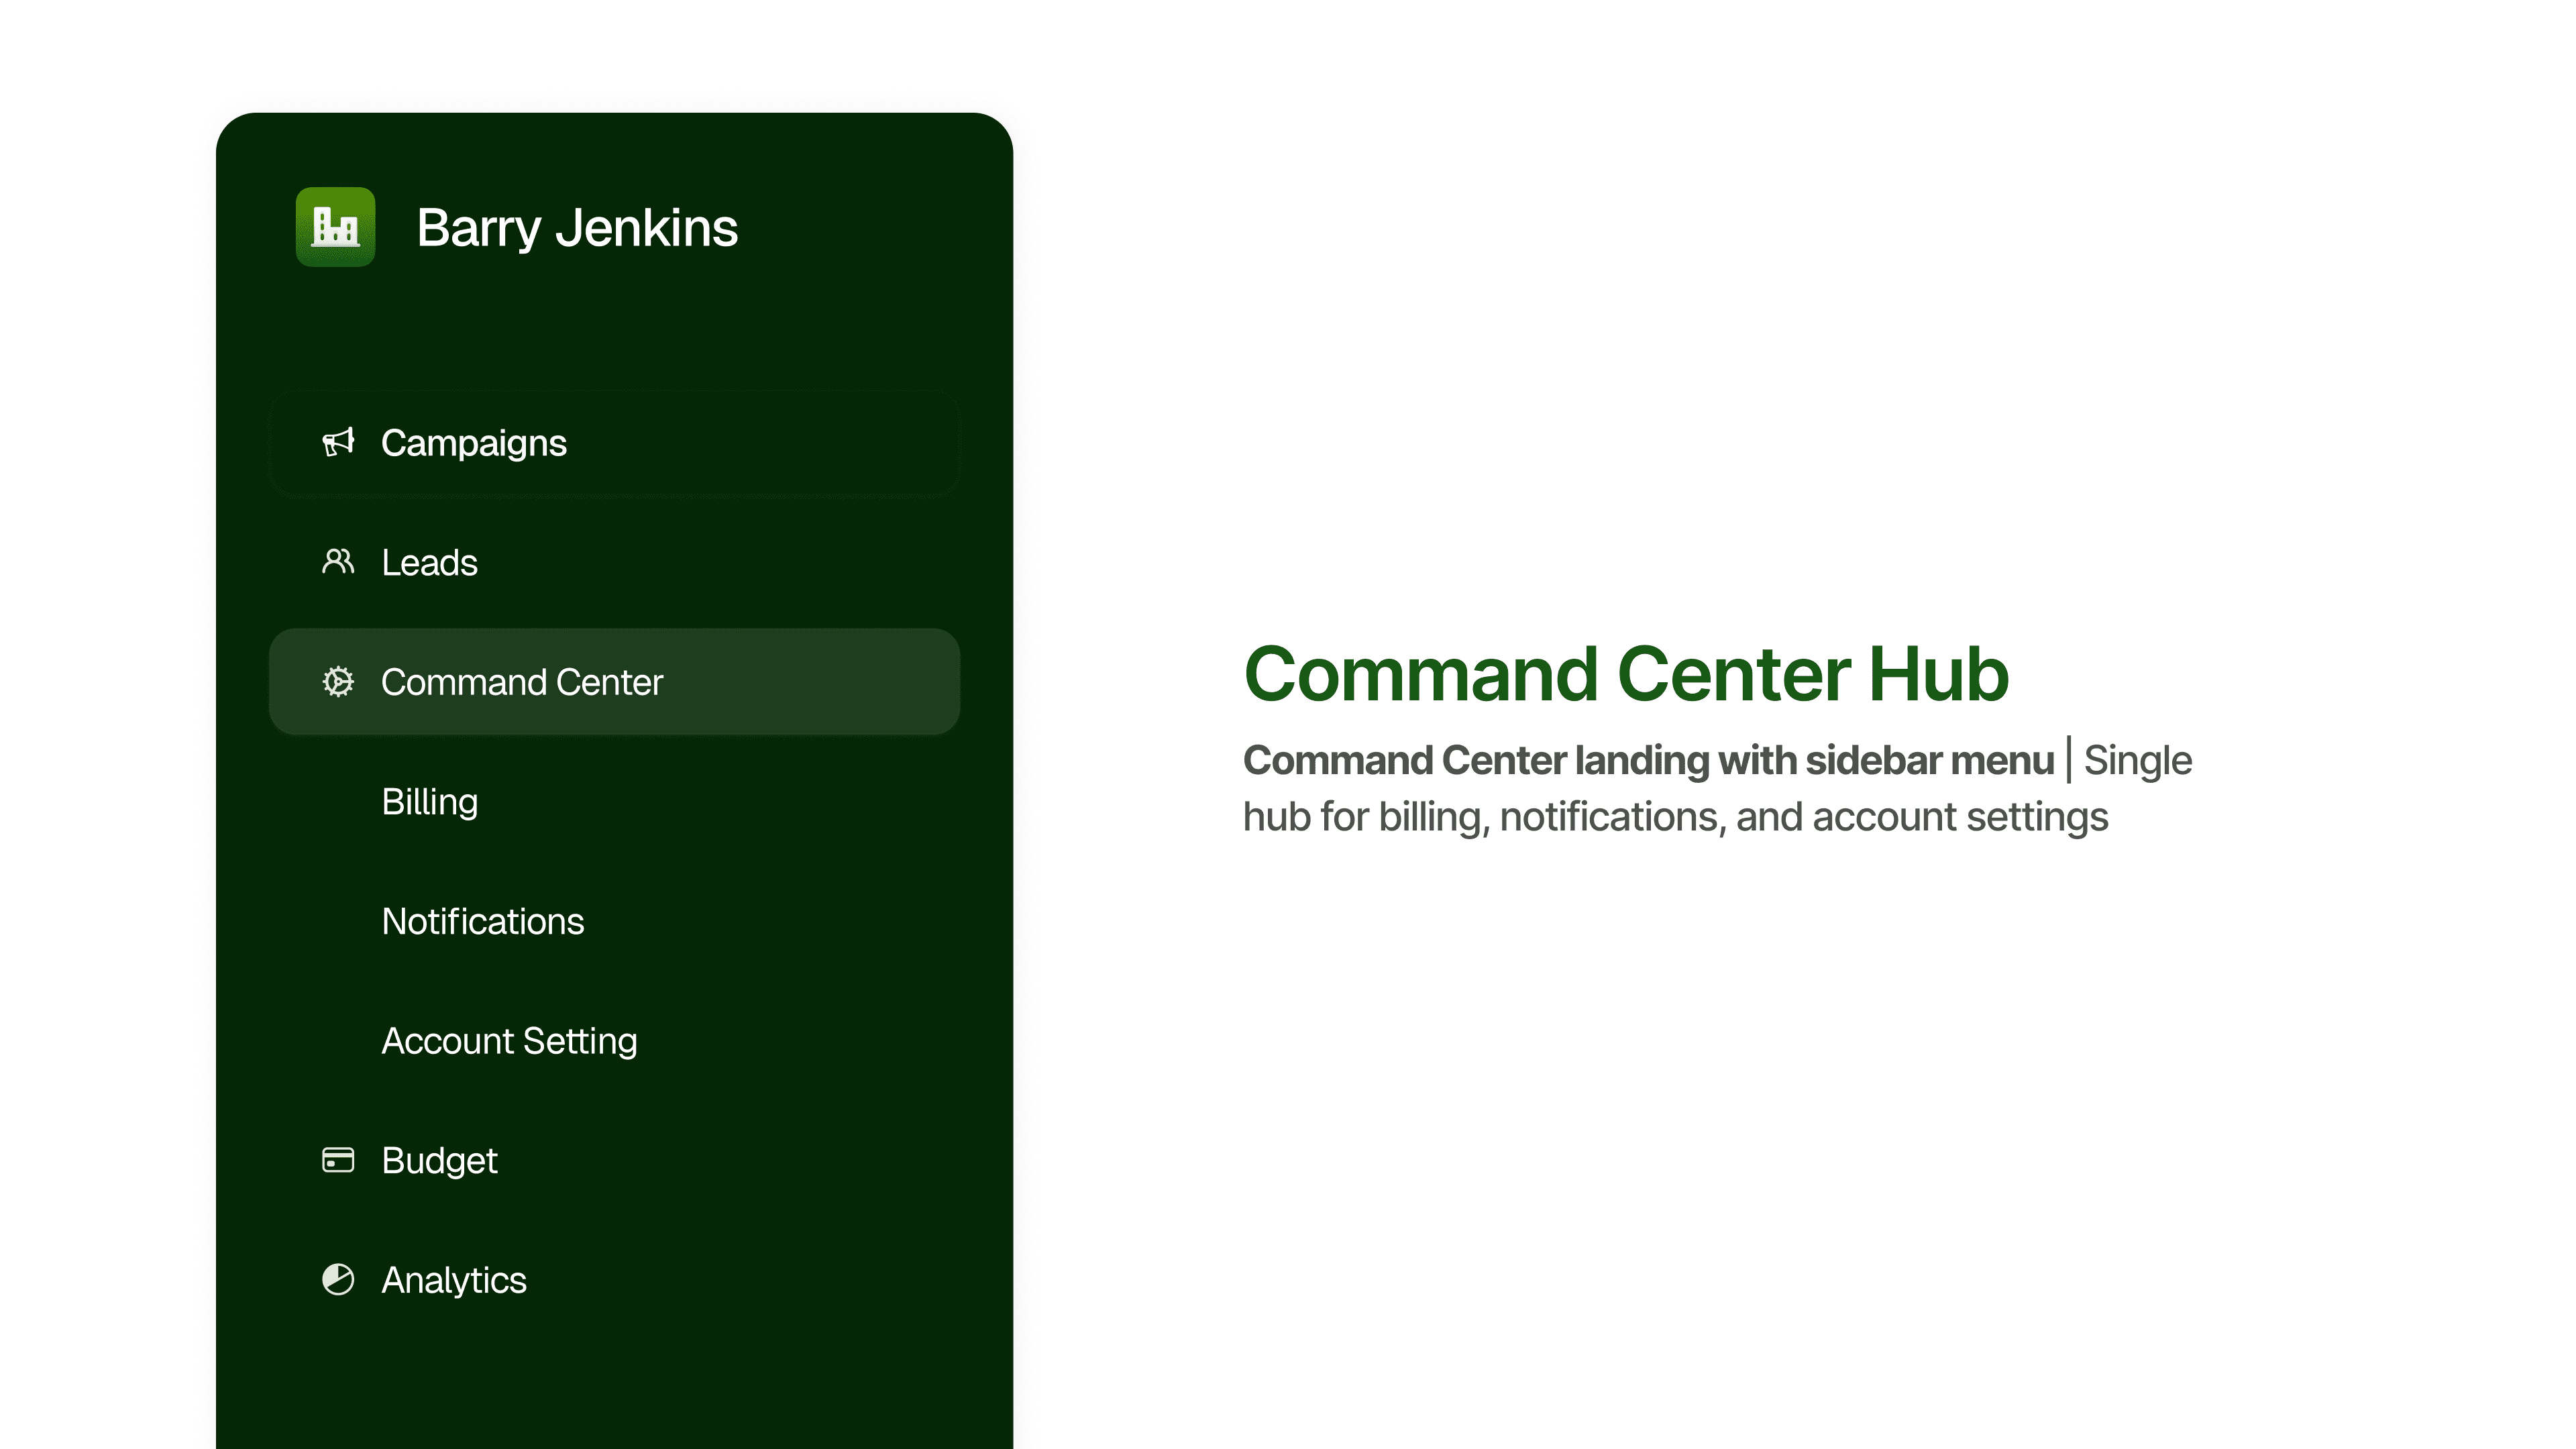2576x1449 pixels.
Task: Click the Budget card icon
Action: point(338,1160)
